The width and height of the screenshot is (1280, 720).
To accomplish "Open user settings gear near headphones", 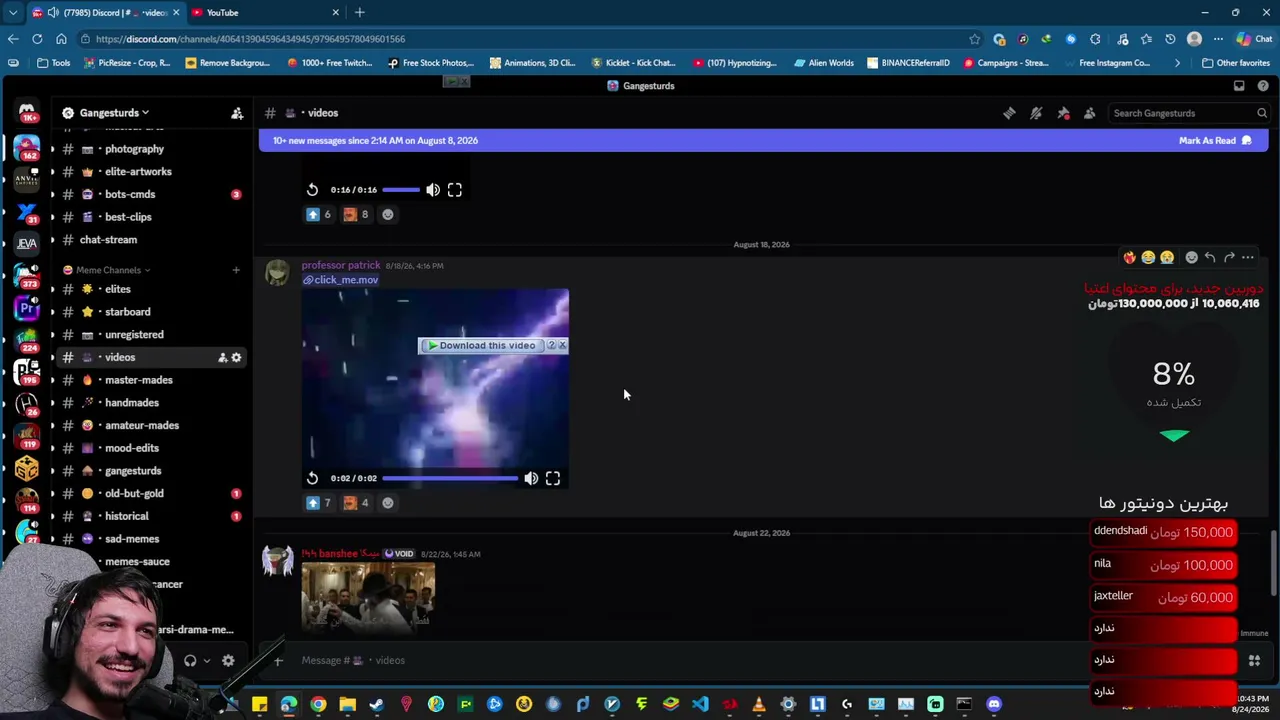I will (228, 661).
